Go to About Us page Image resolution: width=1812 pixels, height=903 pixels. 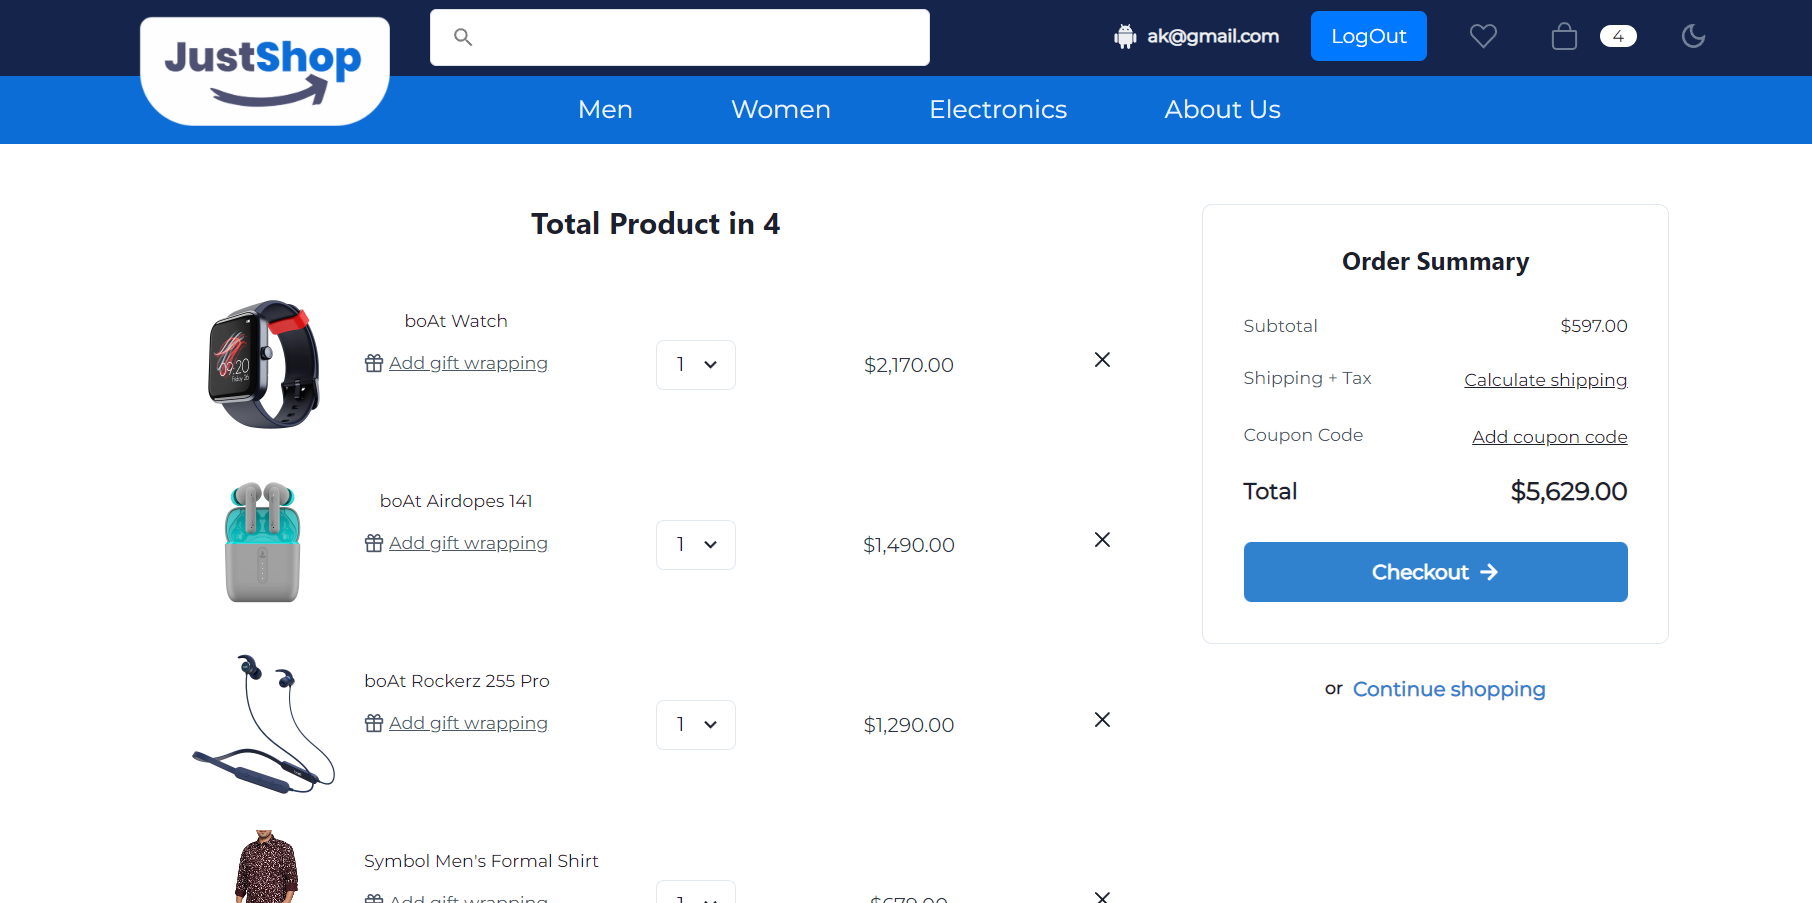(x=1222, y=109)
